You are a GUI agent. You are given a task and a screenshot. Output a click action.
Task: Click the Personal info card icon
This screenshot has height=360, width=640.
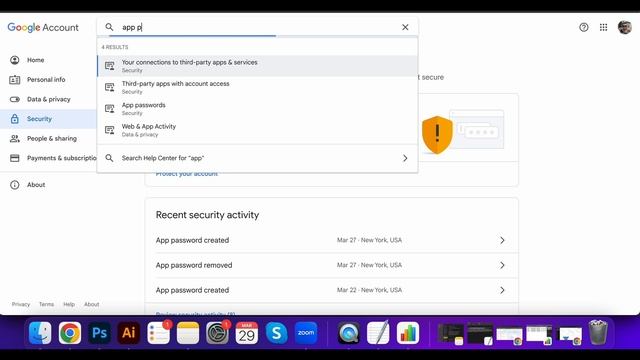click(x=15, y=80)
